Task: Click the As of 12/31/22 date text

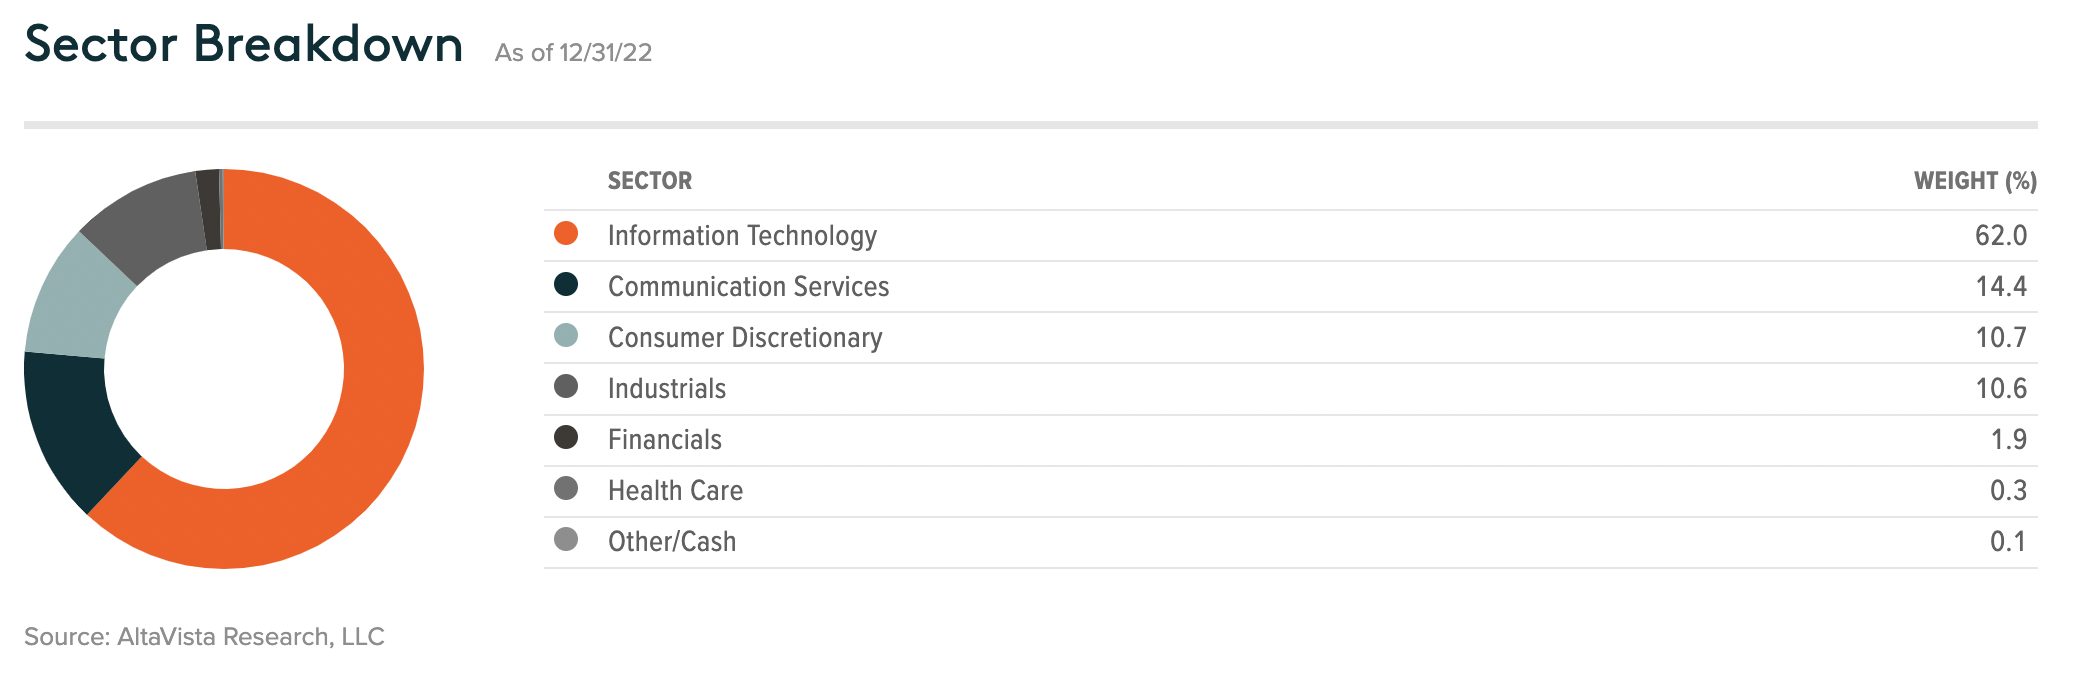Action: point(573,52)
